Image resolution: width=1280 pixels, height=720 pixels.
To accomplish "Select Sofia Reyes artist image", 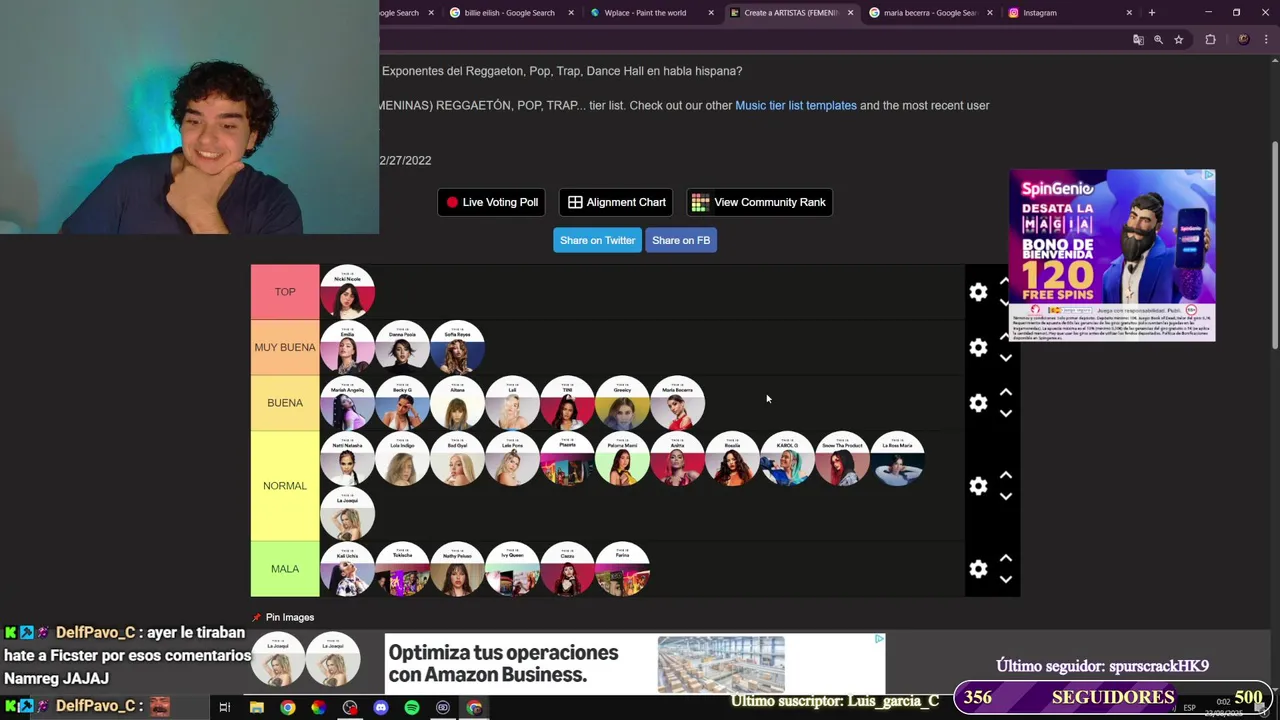I will point(457,347).
